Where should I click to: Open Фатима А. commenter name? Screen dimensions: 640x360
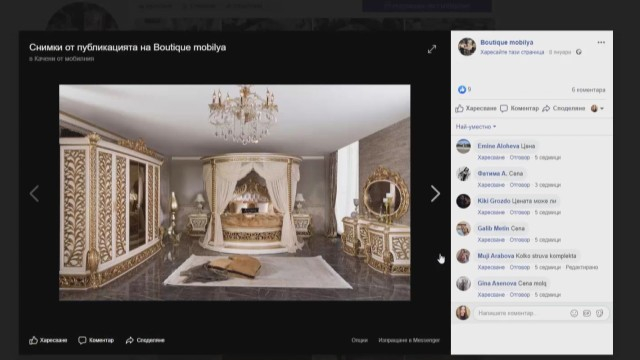(491, 173)
